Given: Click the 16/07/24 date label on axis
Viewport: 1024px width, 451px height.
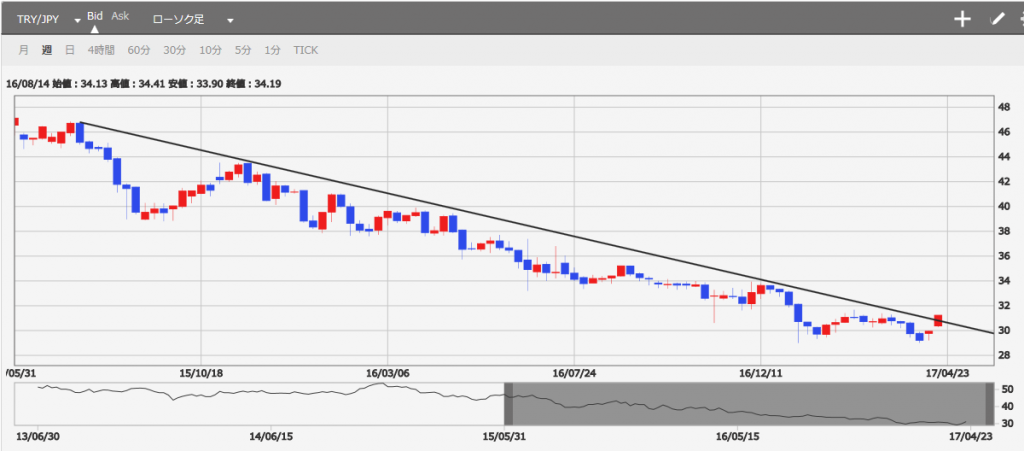Looking at the screenshot, I should click(x=575, y=374).
